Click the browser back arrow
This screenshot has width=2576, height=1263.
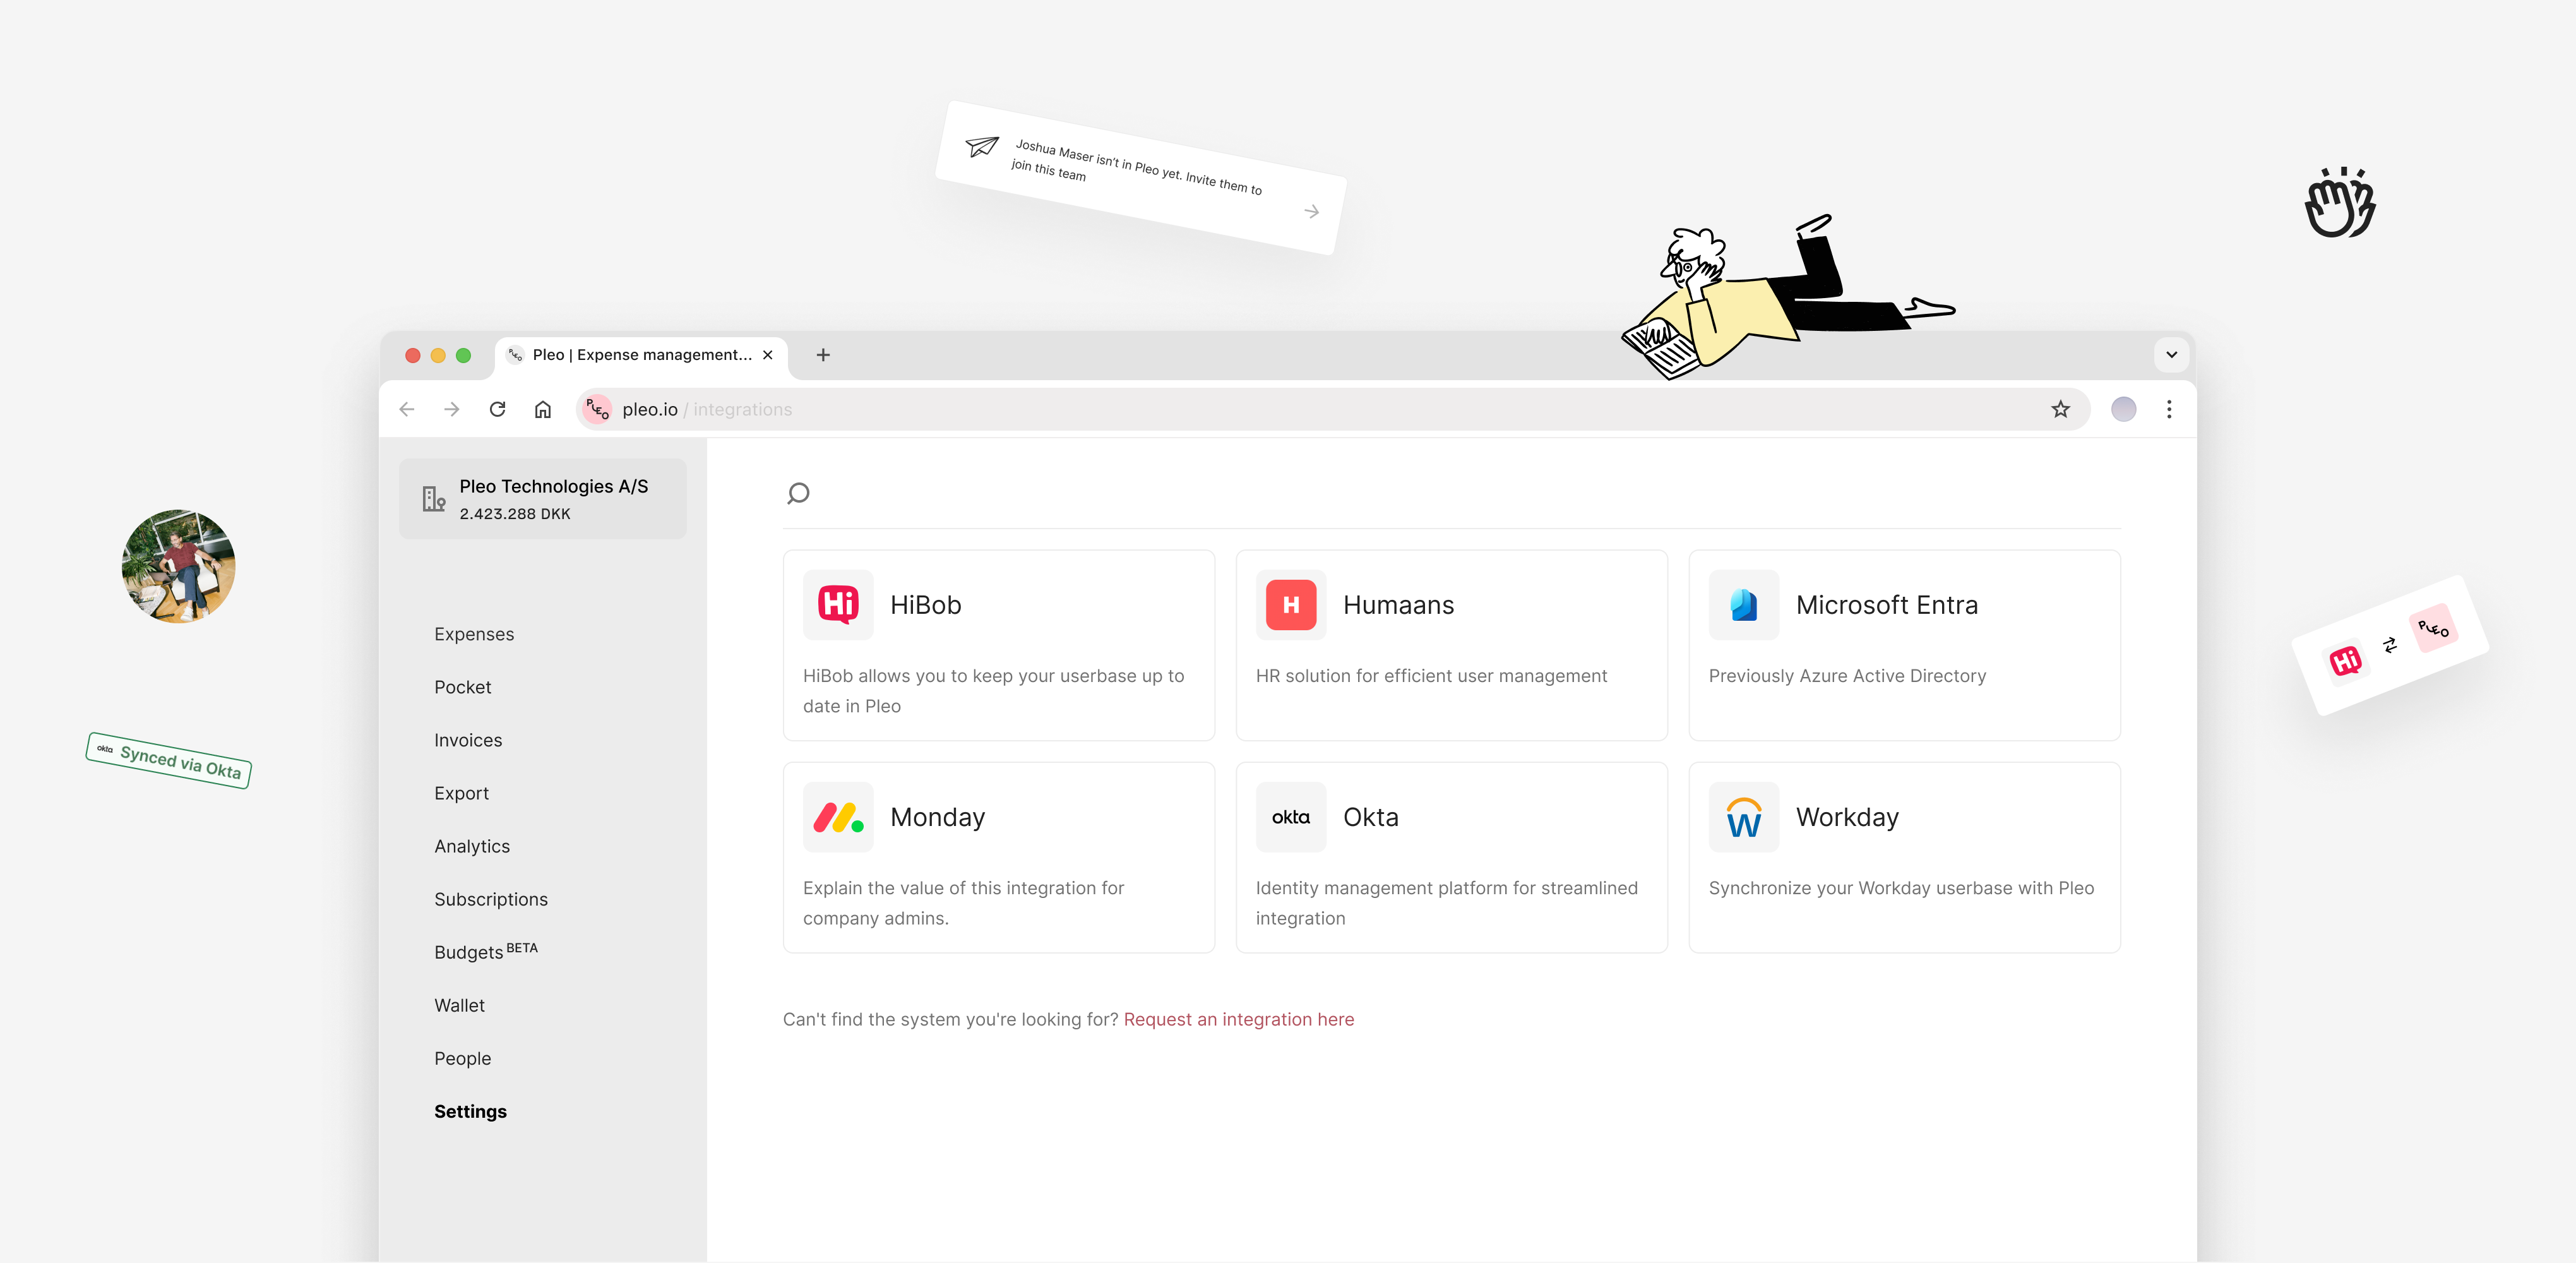tap(406, 409)
